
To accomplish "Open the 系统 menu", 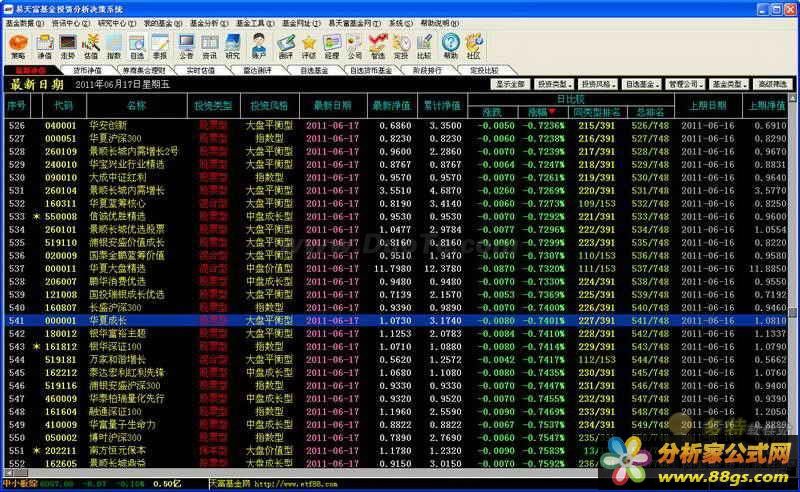I will (x=401, y=23).
